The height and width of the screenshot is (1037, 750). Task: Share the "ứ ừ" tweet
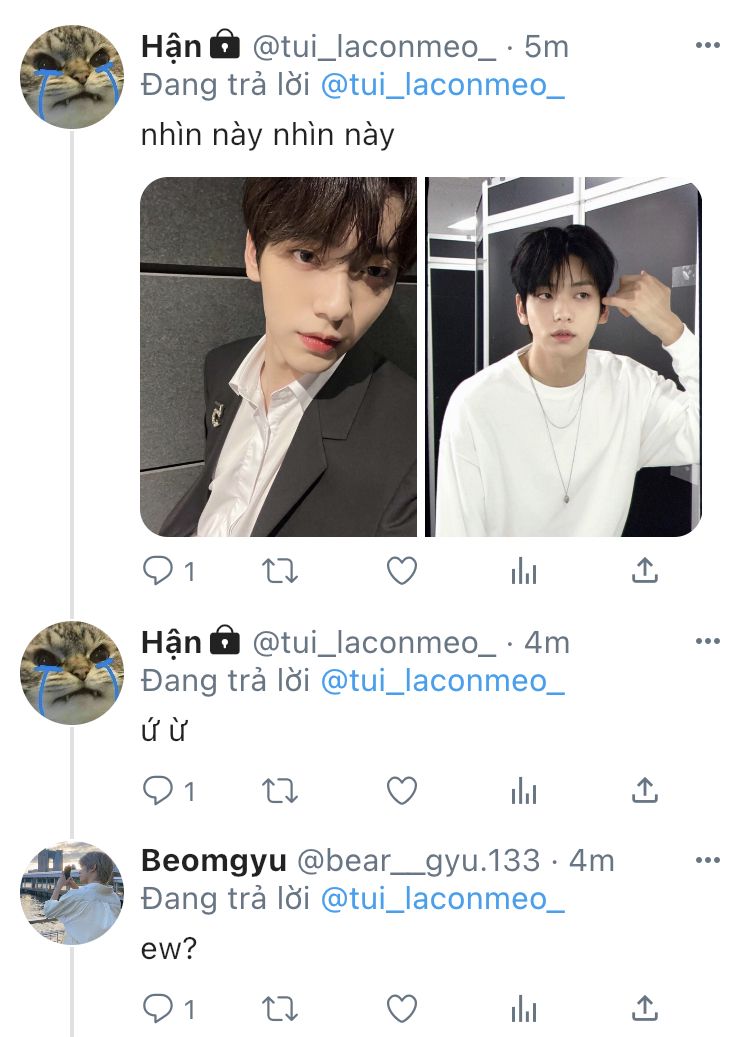pyautogui.click(x=646, y=791)
